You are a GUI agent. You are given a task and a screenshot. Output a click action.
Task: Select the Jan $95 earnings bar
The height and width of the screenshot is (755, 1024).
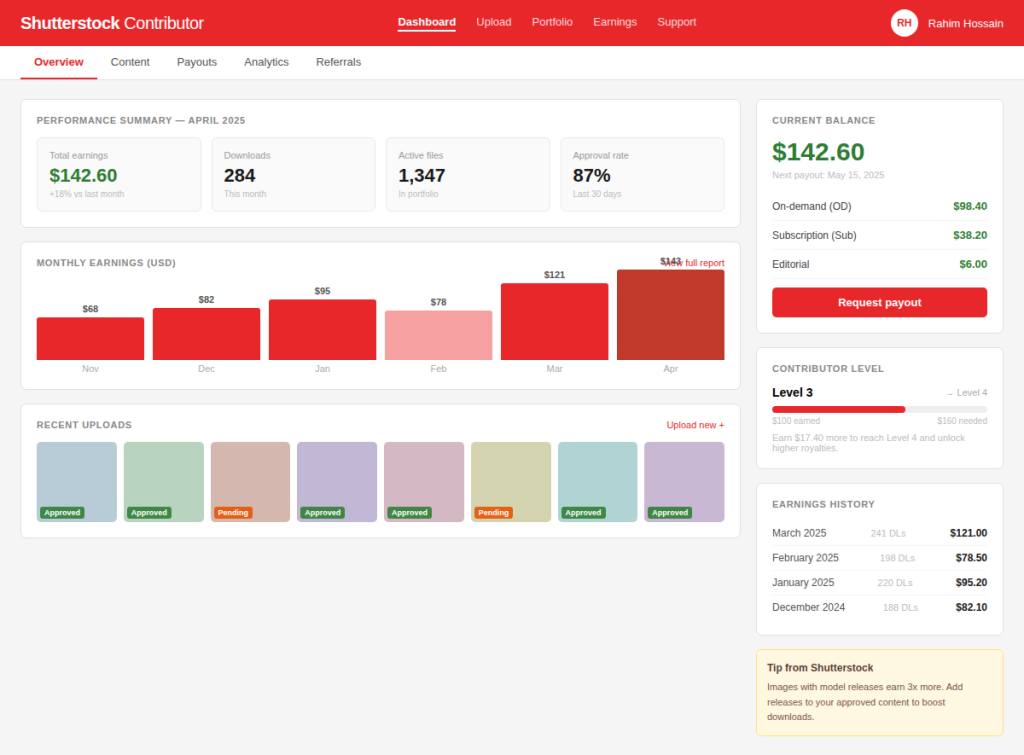323,330
